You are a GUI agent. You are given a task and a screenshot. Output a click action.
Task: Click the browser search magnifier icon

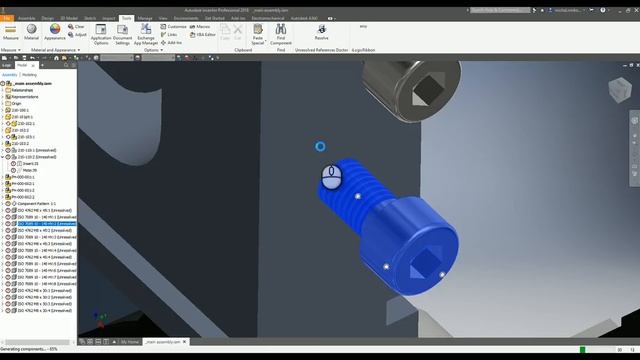point(66,65)
